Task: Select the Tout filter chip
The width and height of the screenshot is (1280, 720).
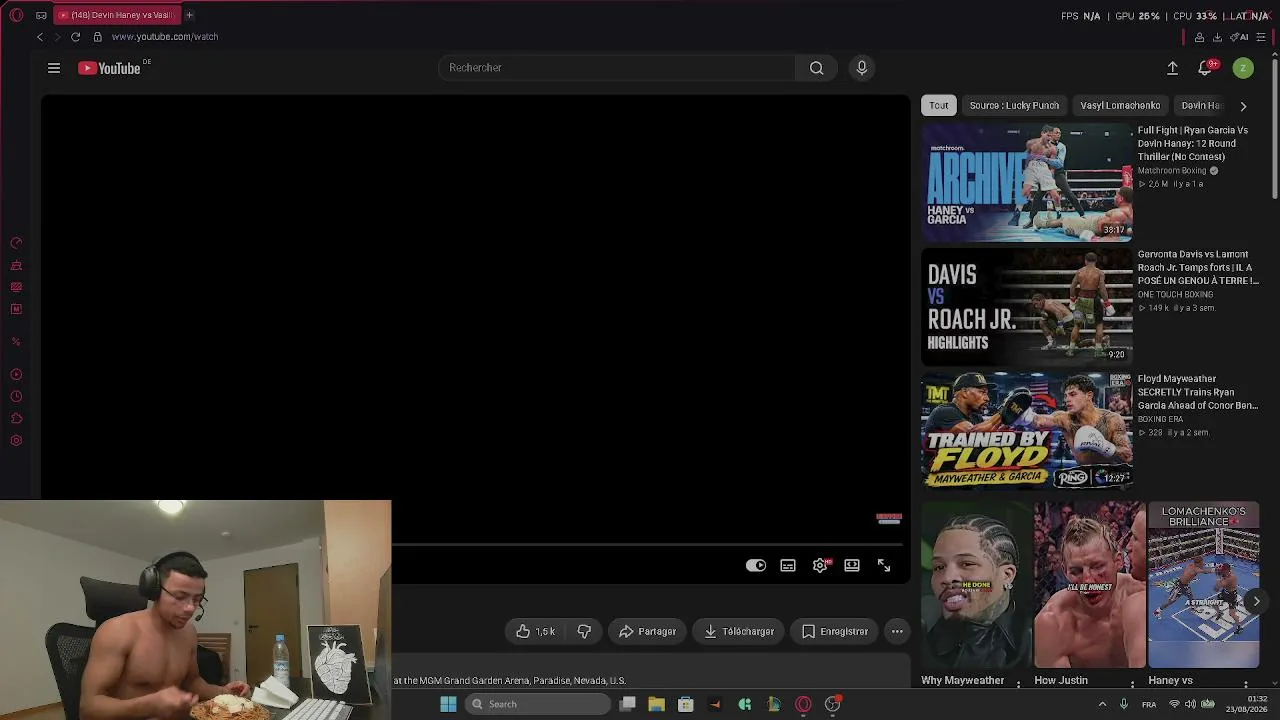Action: 938,106
